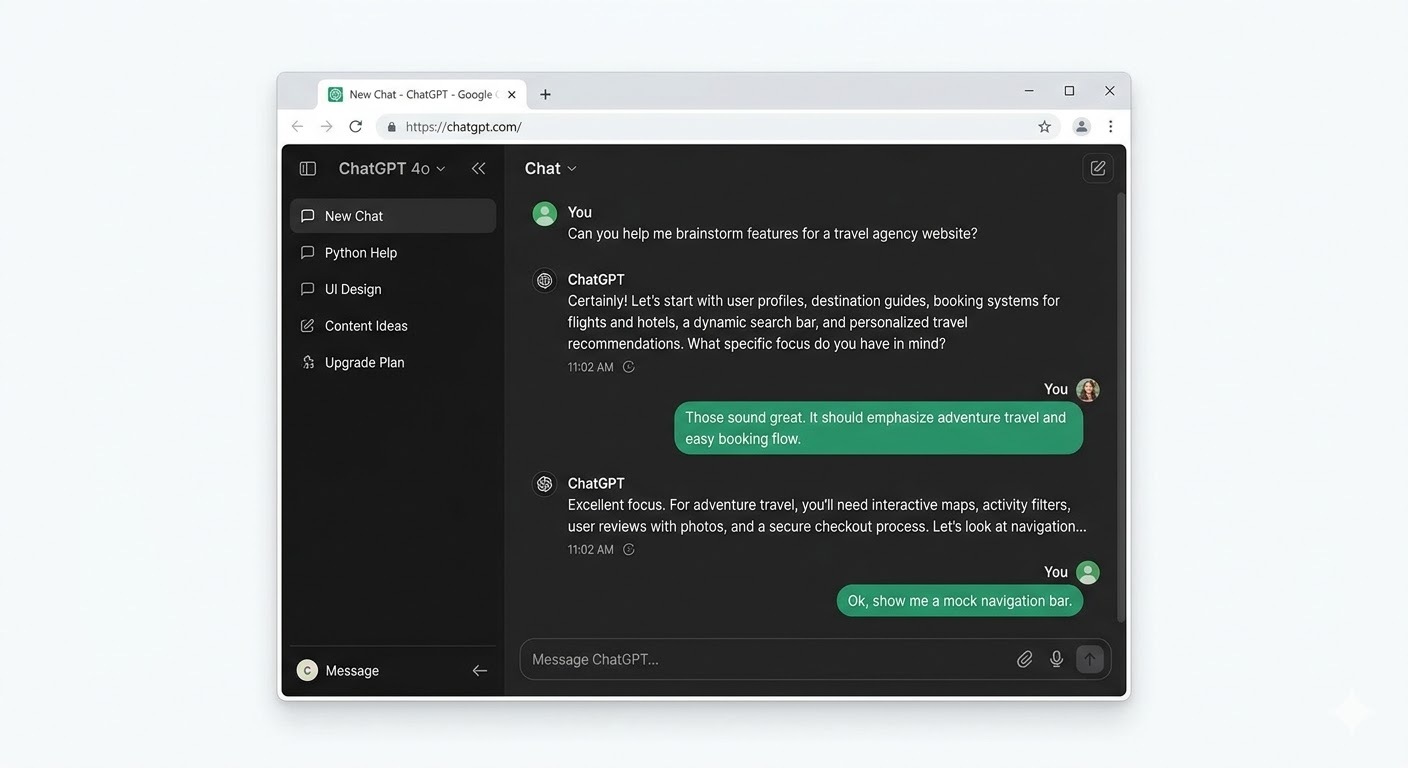This screenshot has width=1408, height=768.
Task: Open Upgrade Plan in sidebar
Action: (x=393, y=362)
